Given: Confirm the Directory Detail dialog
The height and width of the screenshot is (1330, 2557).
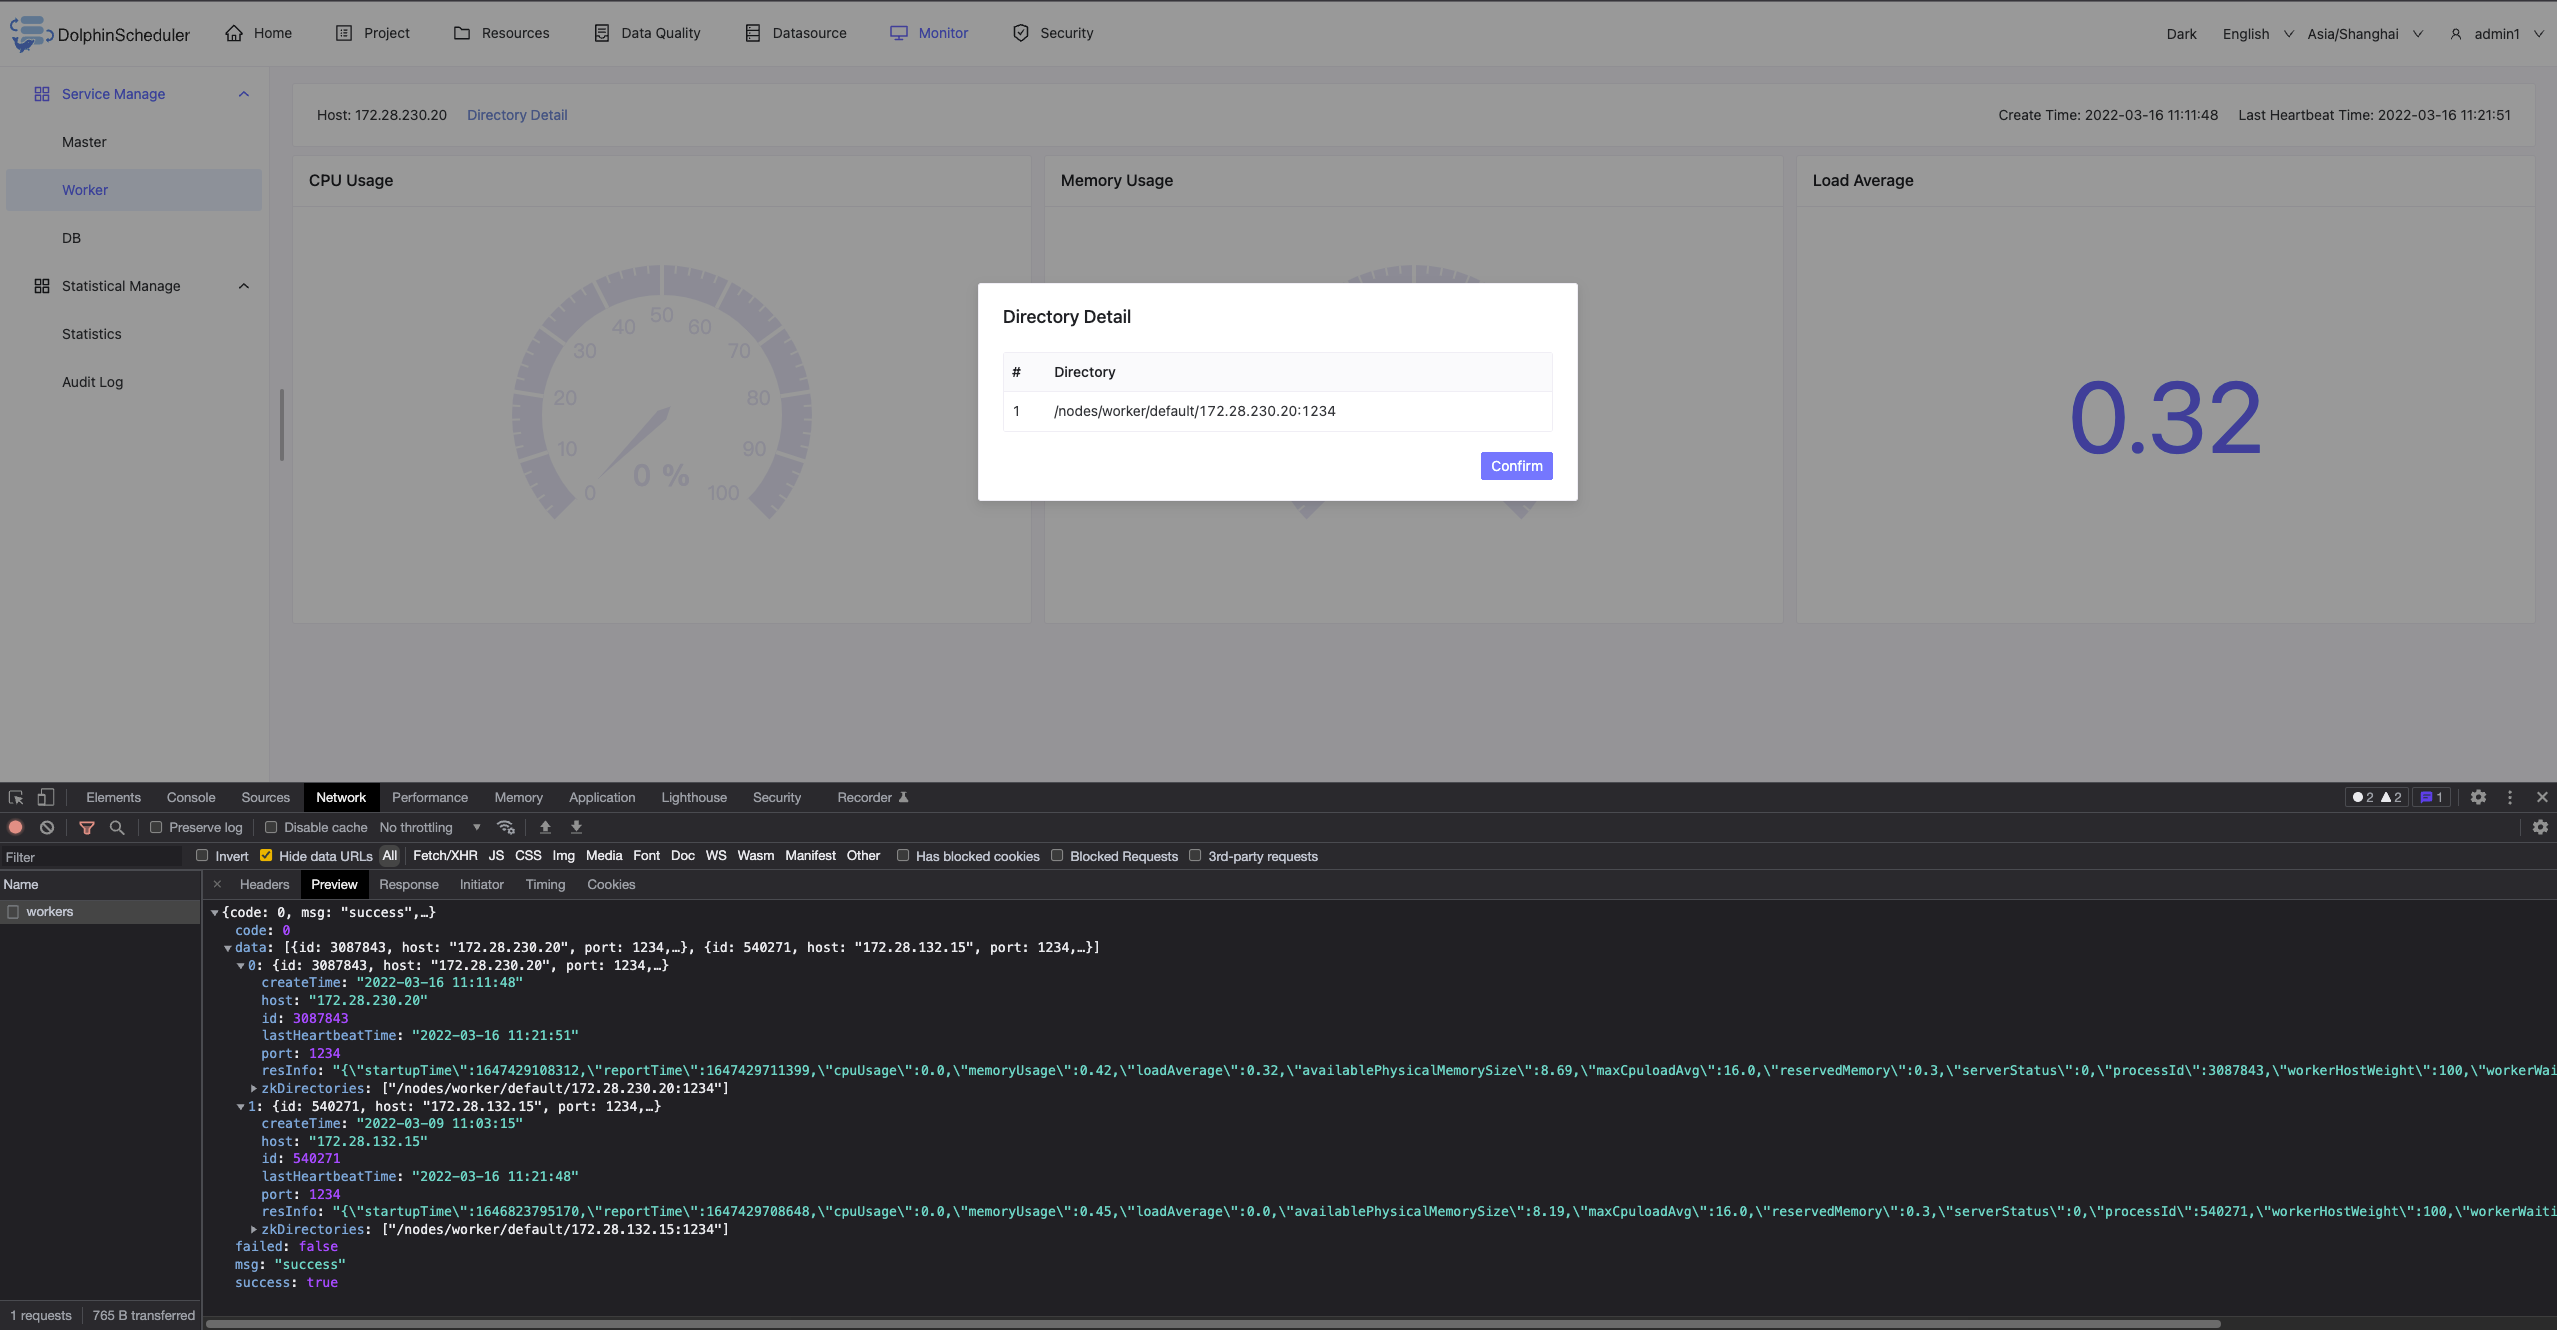Looking at the screenshot, I should coord(1515,466).
